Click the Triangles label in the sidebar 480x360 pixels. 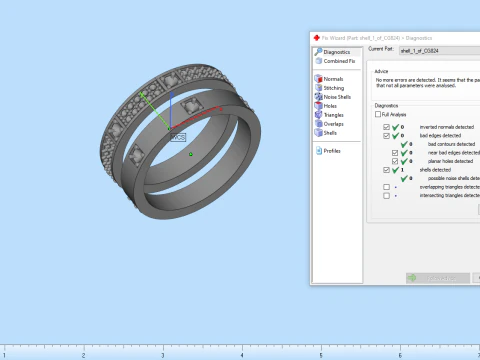pyautogui.click(x=334, y=115)
